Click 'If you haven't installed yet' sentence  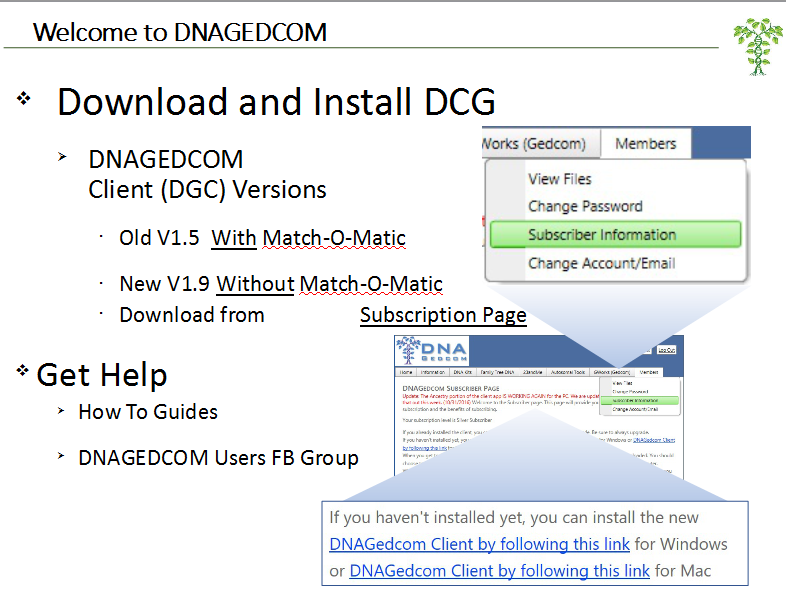tap(514, 518)
